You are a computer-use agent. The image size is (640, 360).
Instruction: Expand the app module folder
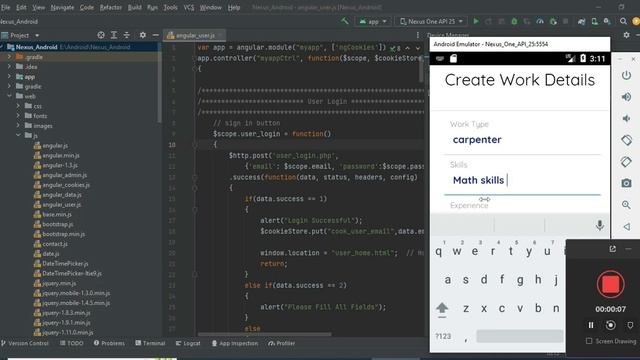tap(9, 76)
